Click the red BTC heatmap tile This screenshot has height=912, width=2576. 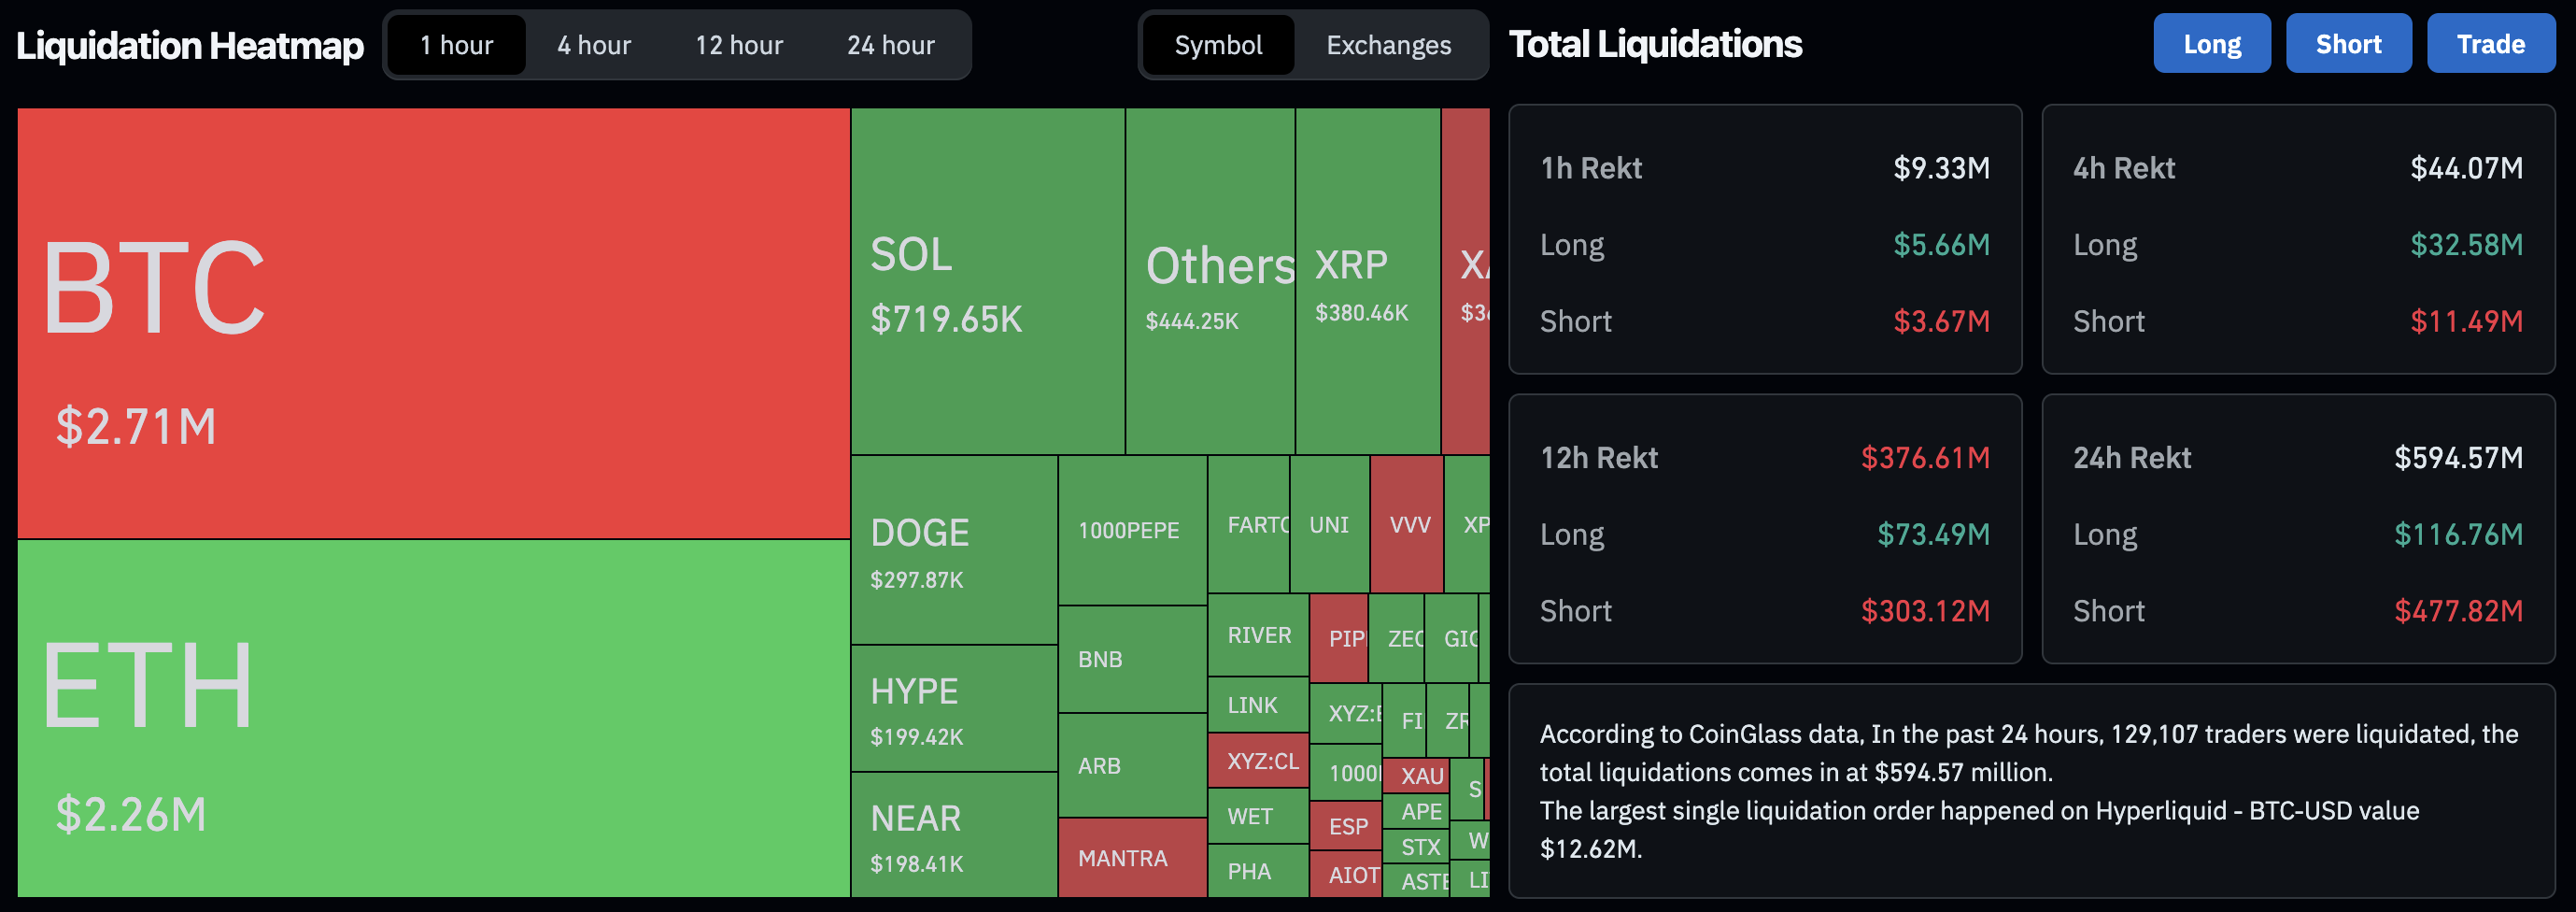(x=433, y=323)
